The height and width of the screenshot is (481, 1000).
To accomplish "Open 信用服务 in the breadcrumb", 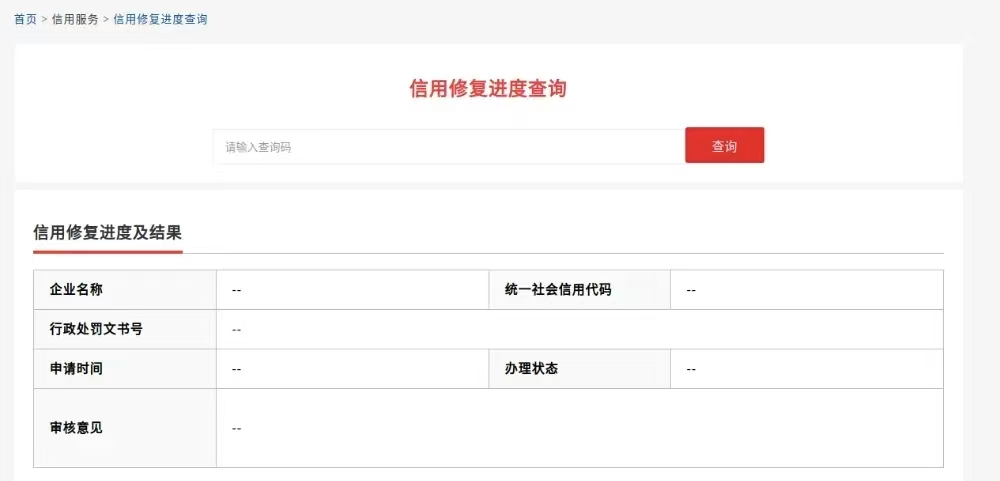I will click(75, 19).
